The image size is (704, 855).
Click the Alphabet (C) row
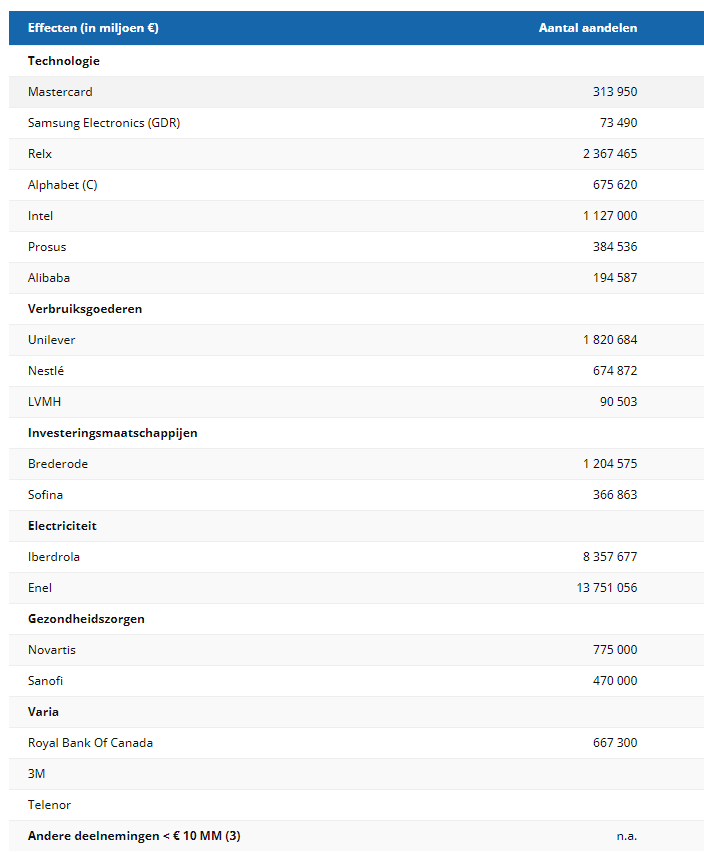pos(356,185)
